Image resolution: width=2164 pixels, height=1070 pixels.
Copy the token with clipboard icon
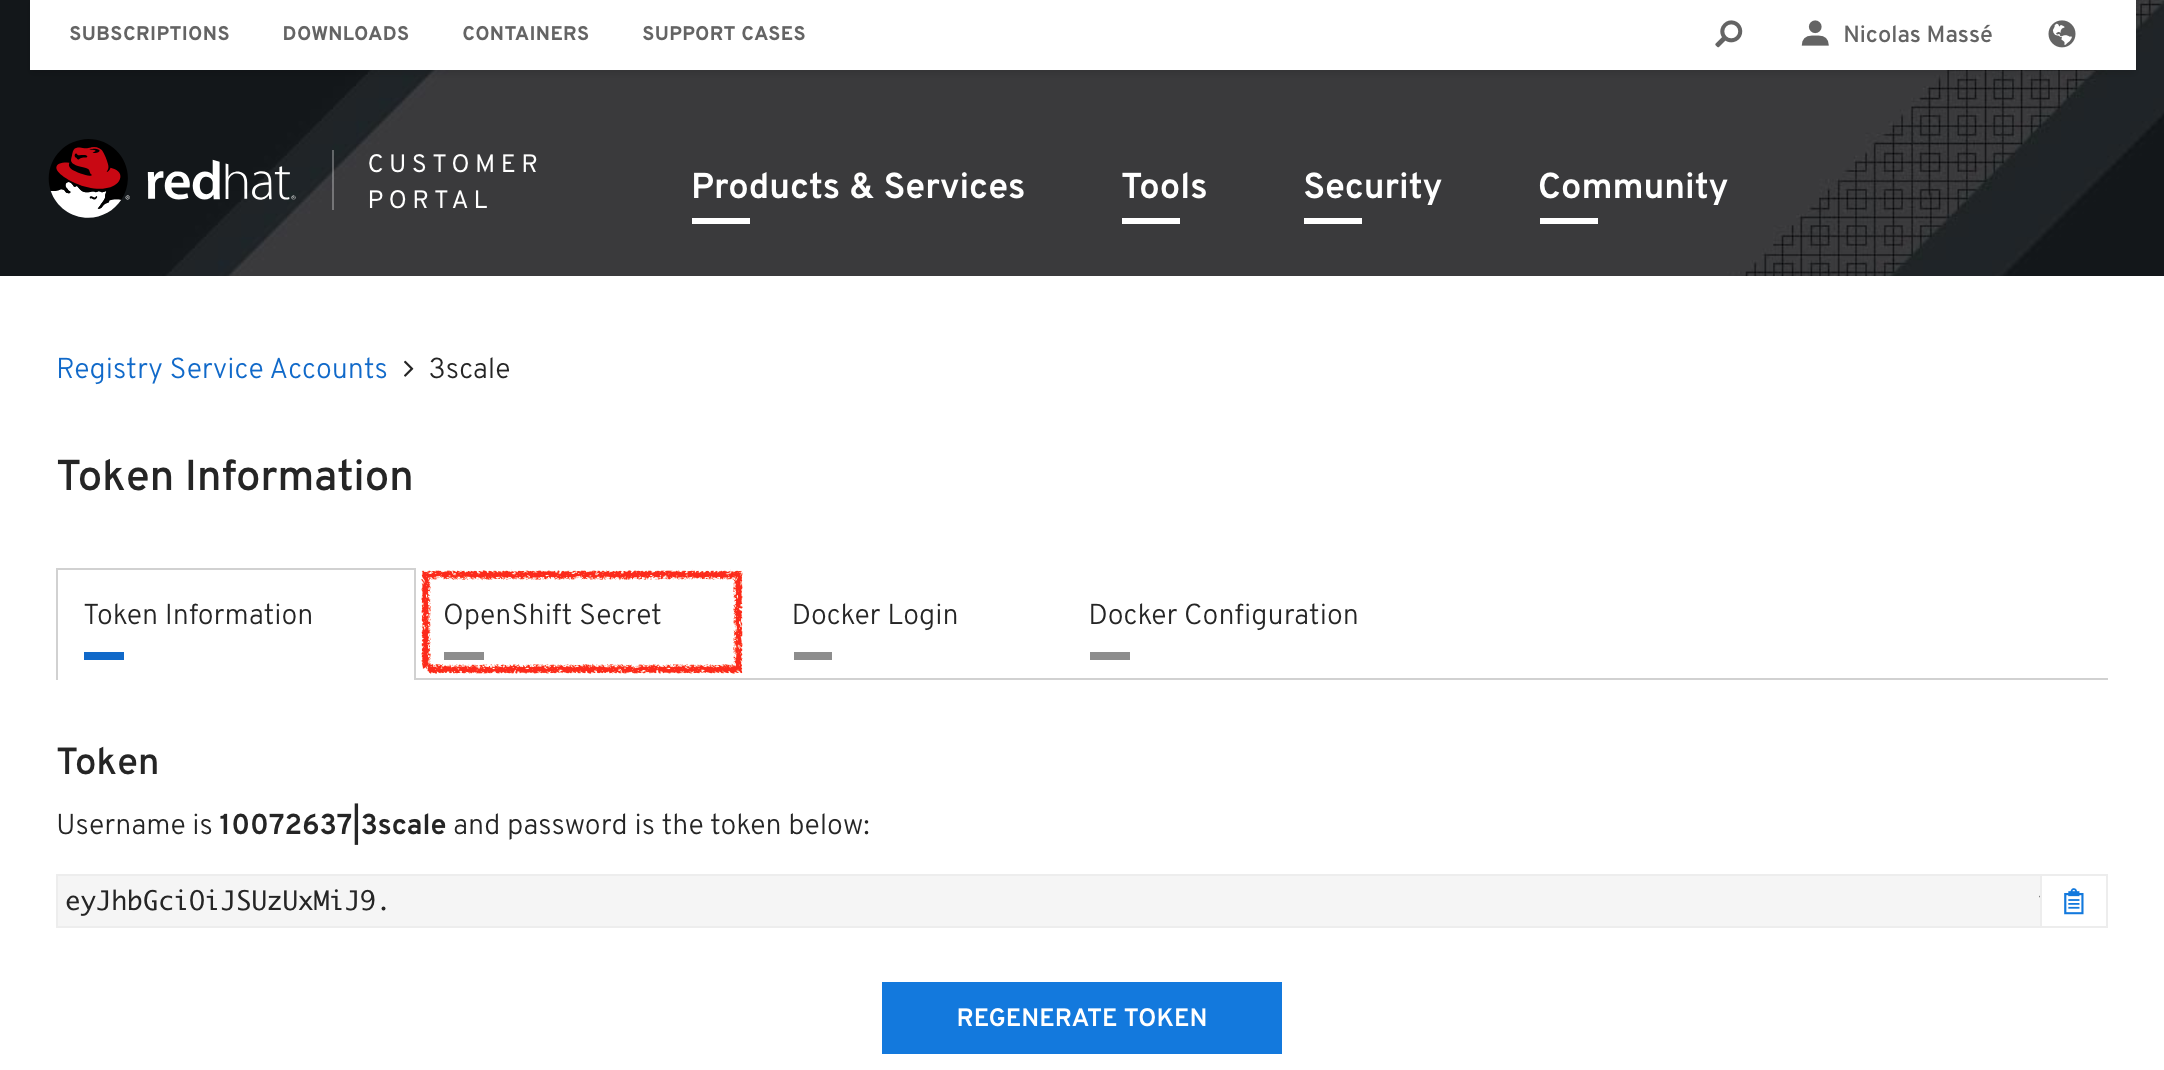2074,902
